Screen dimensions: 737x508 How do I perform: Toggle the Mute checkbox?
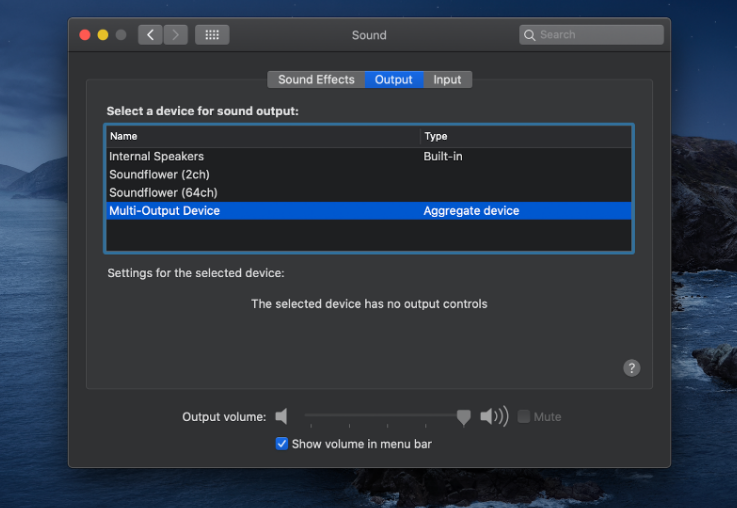point(524,417)
